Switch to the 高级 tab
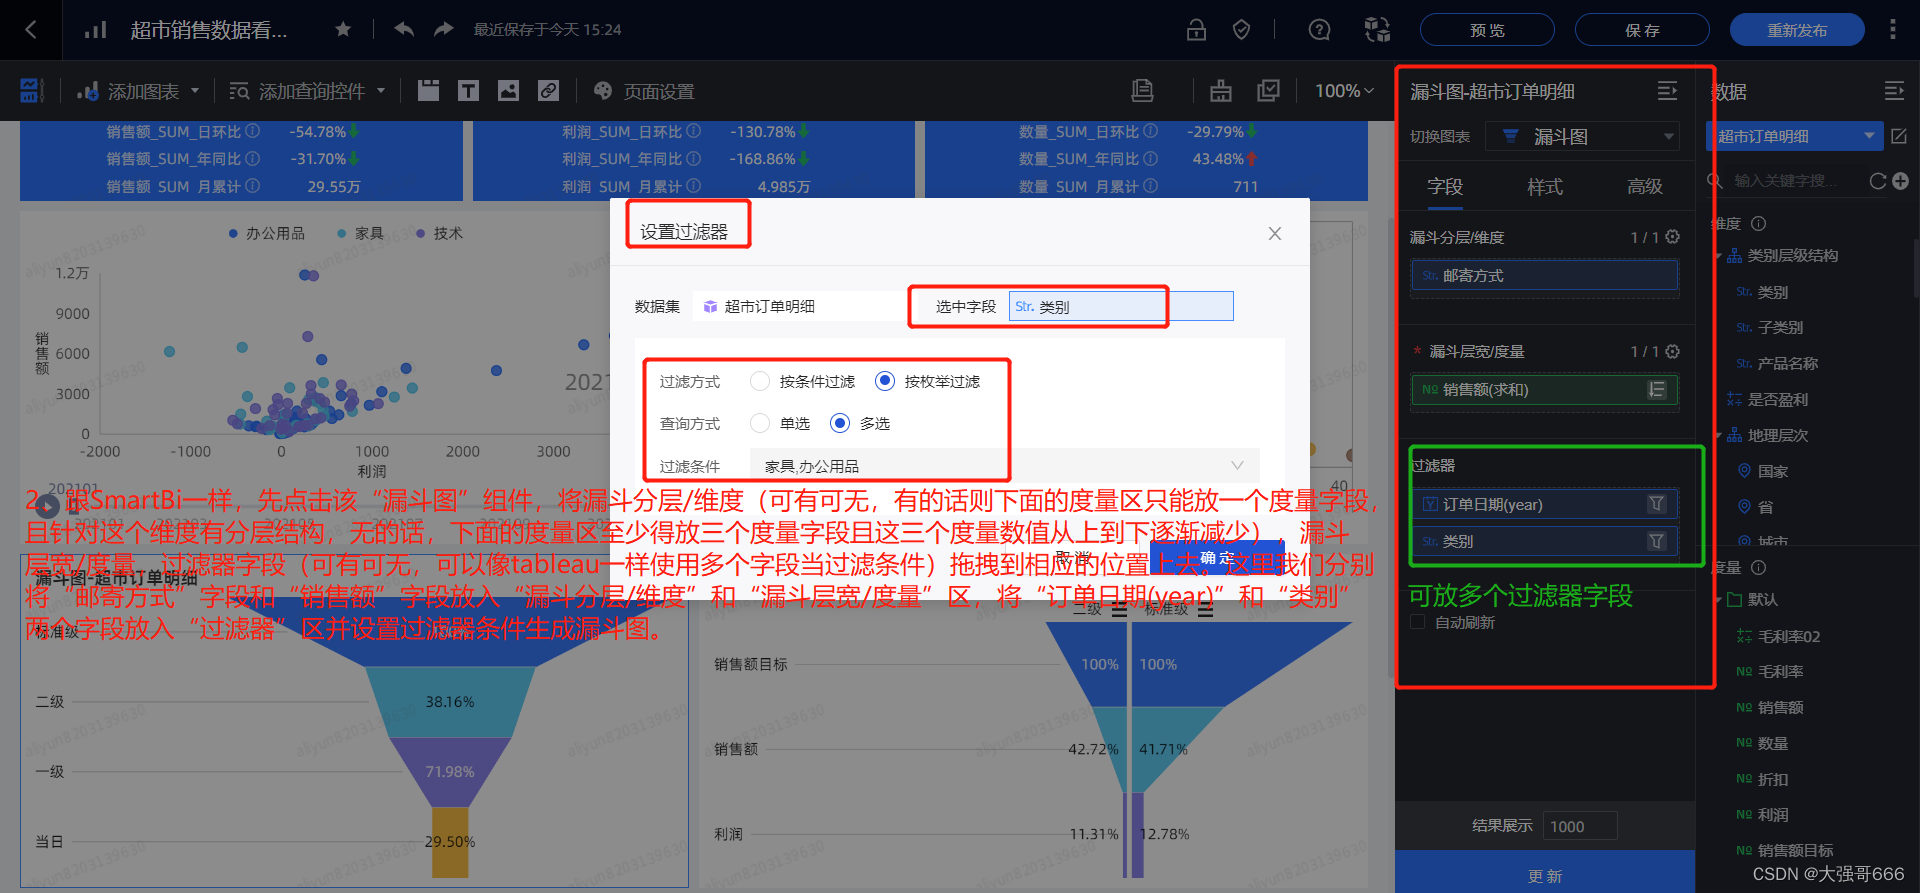This screenshot has height=893, width=1920. point(1645,187)
